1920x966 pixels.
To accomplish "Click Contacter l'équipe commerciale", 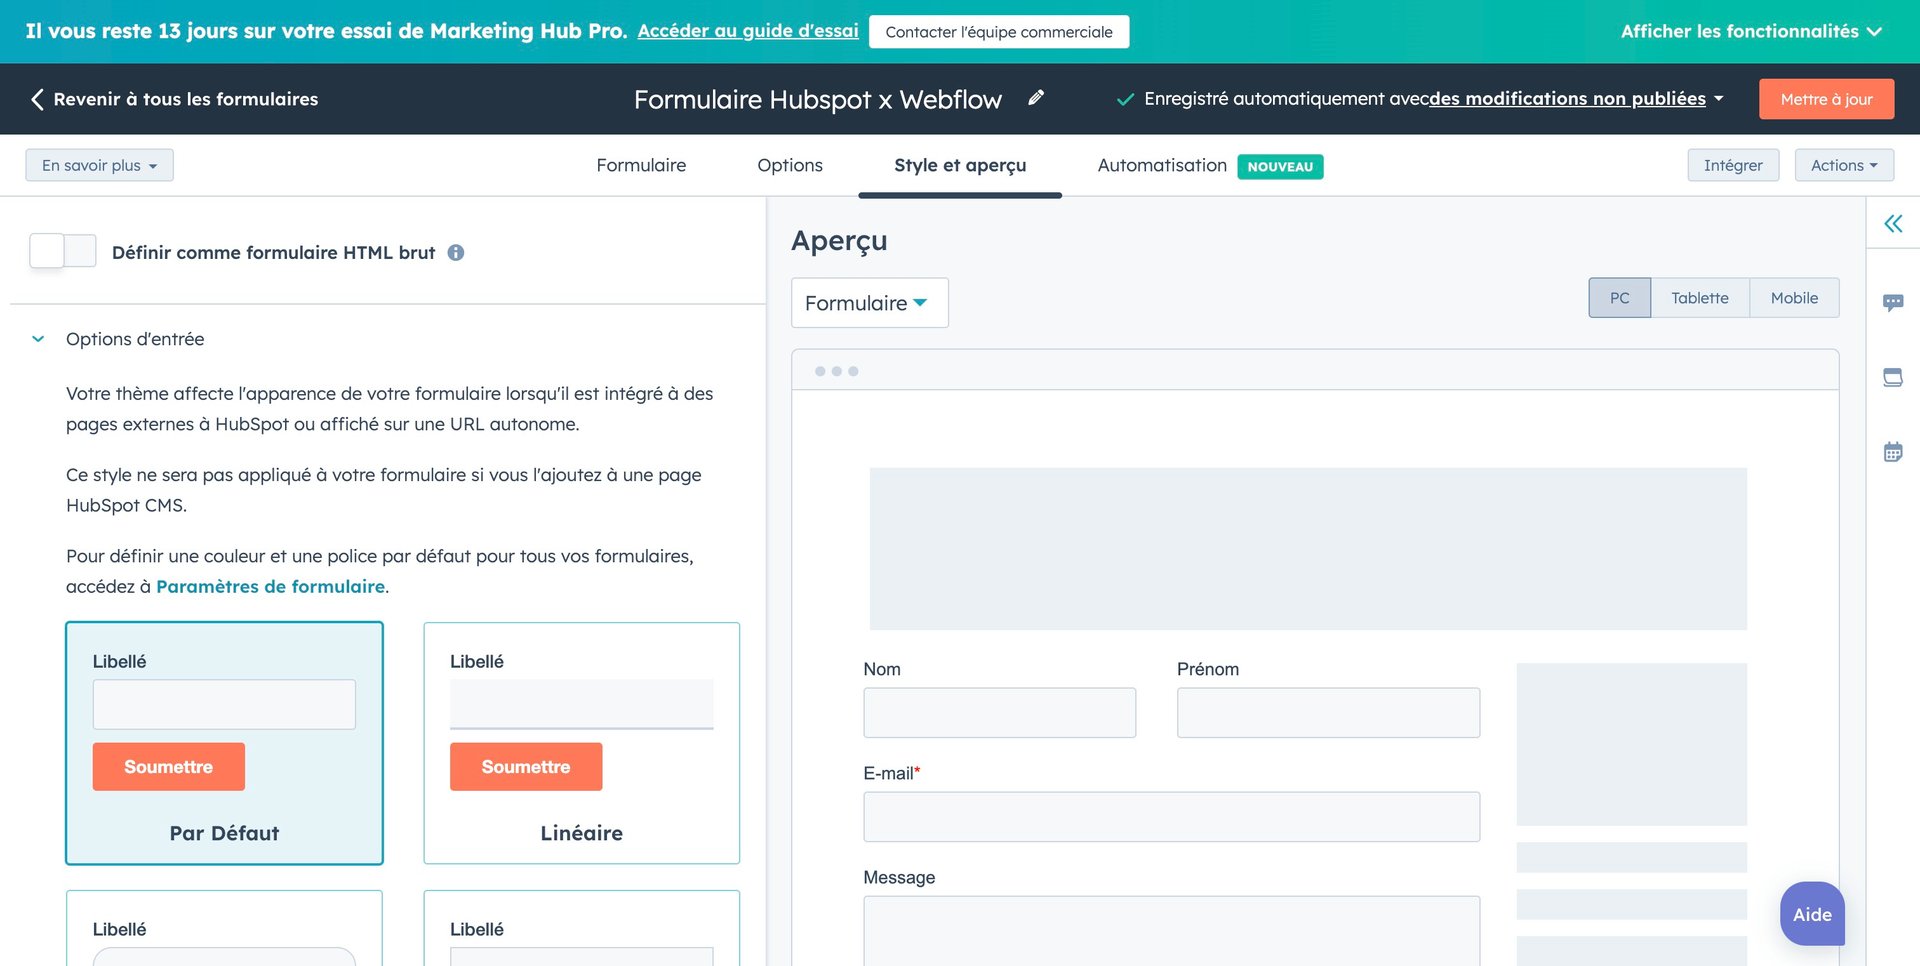I will tap(999, 31).
